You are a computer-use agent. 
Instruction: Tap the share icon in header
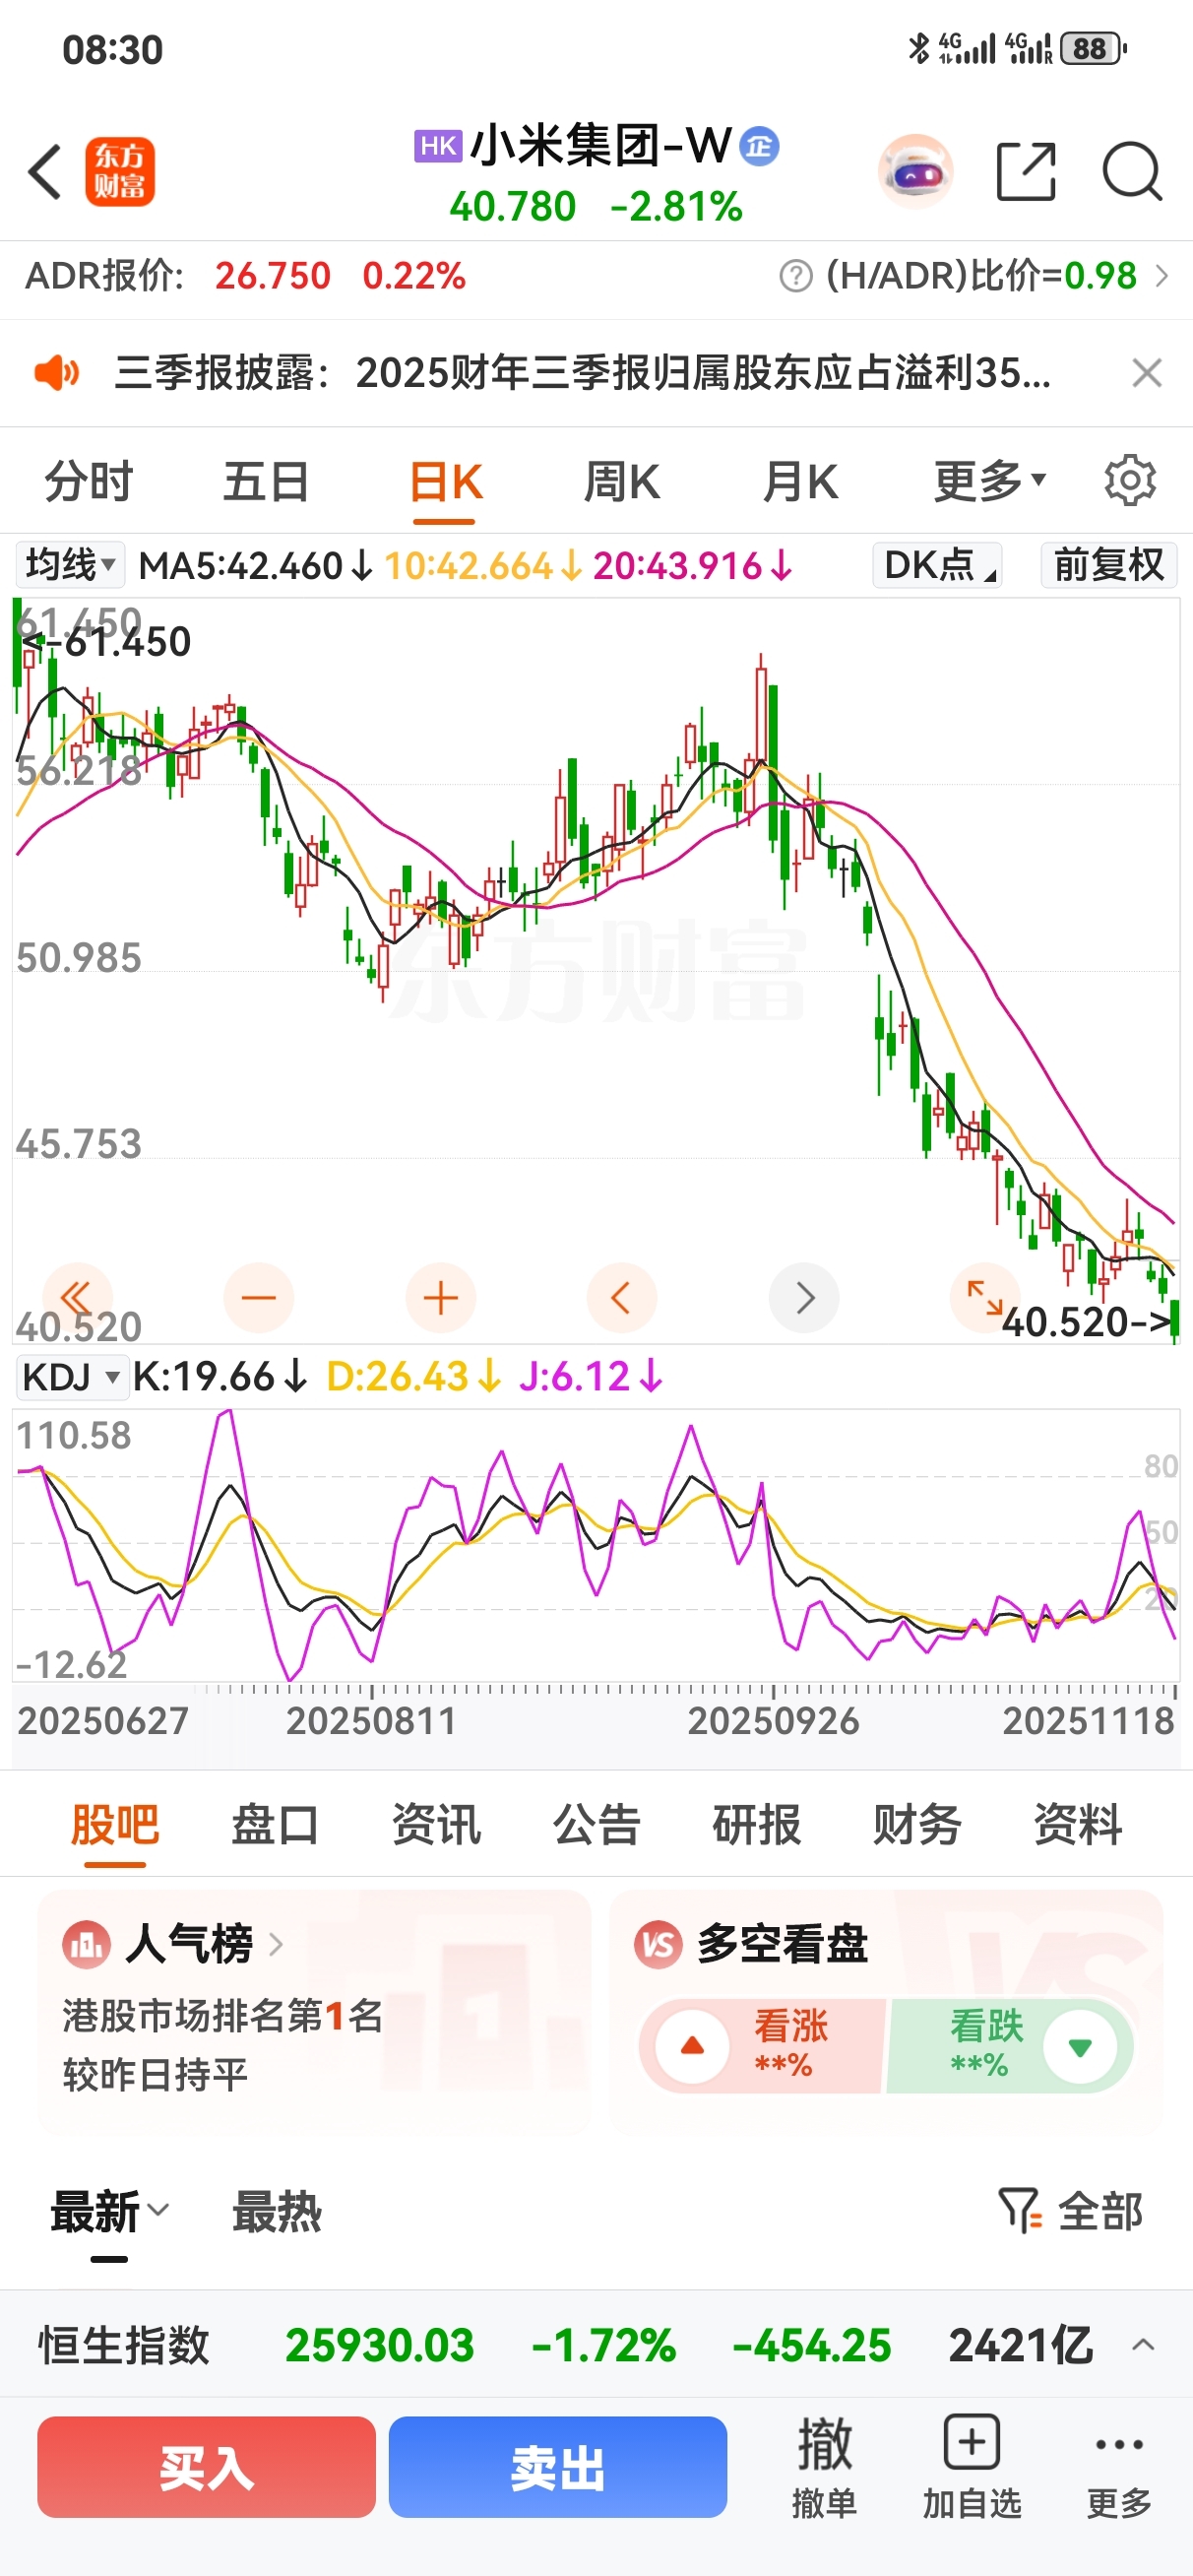(x=1026, y=172)
